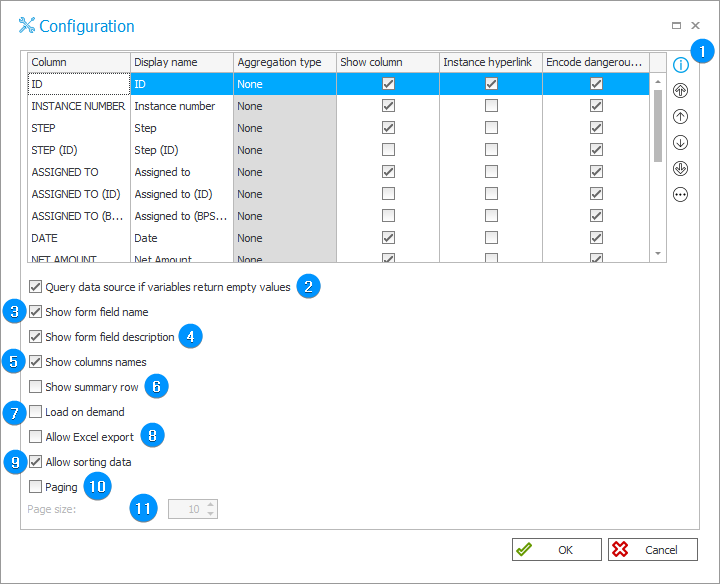The width and height of the screenshot is (720, 584).
Task: Click the Display name column header
Action: [182, 62]
